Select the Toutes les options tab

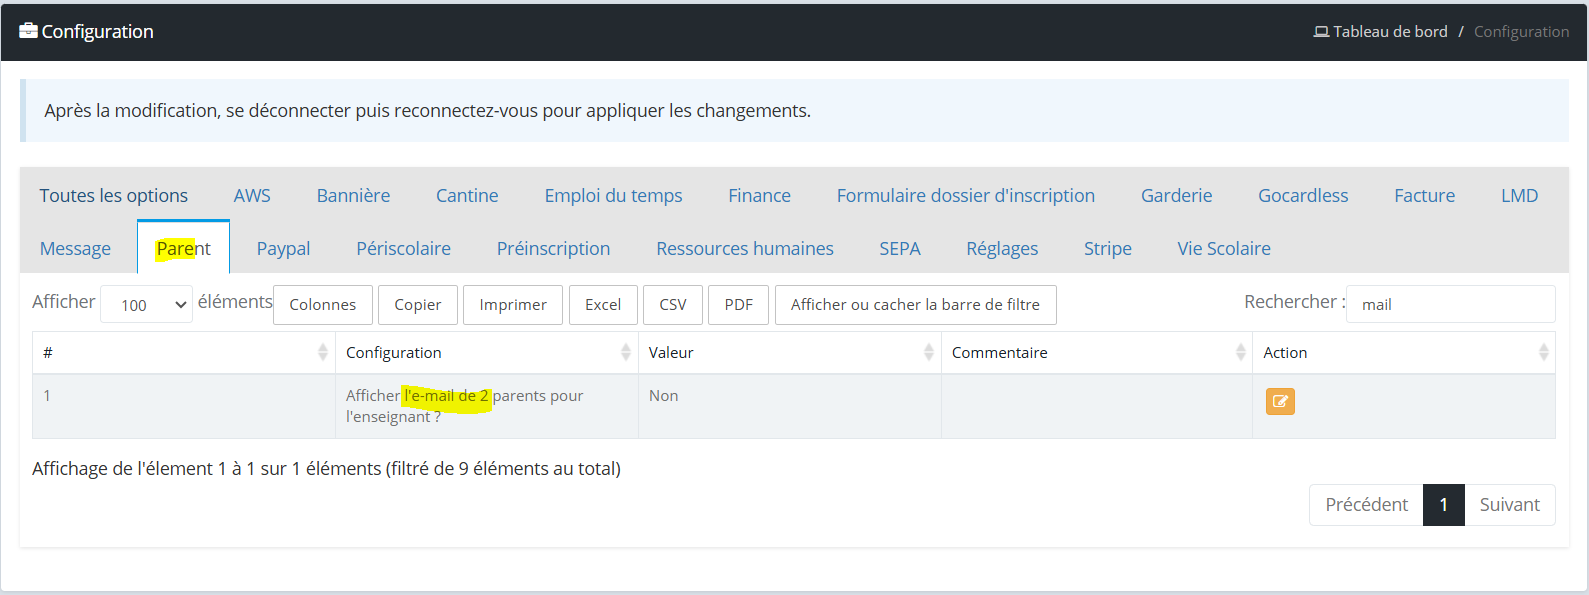114,195
